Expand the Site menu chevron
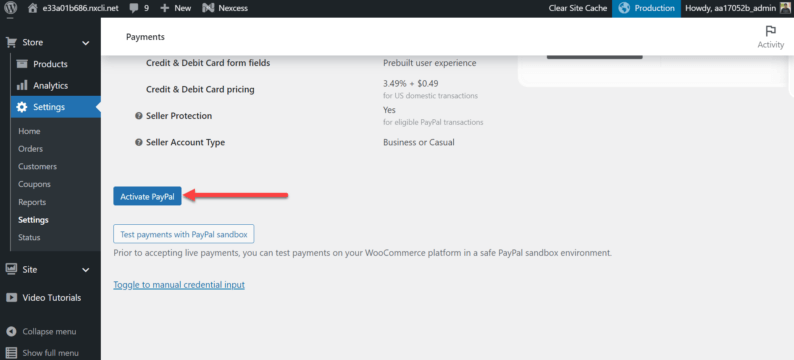The image size is (794, 360). pyautogui.click(x=86, y=270)
